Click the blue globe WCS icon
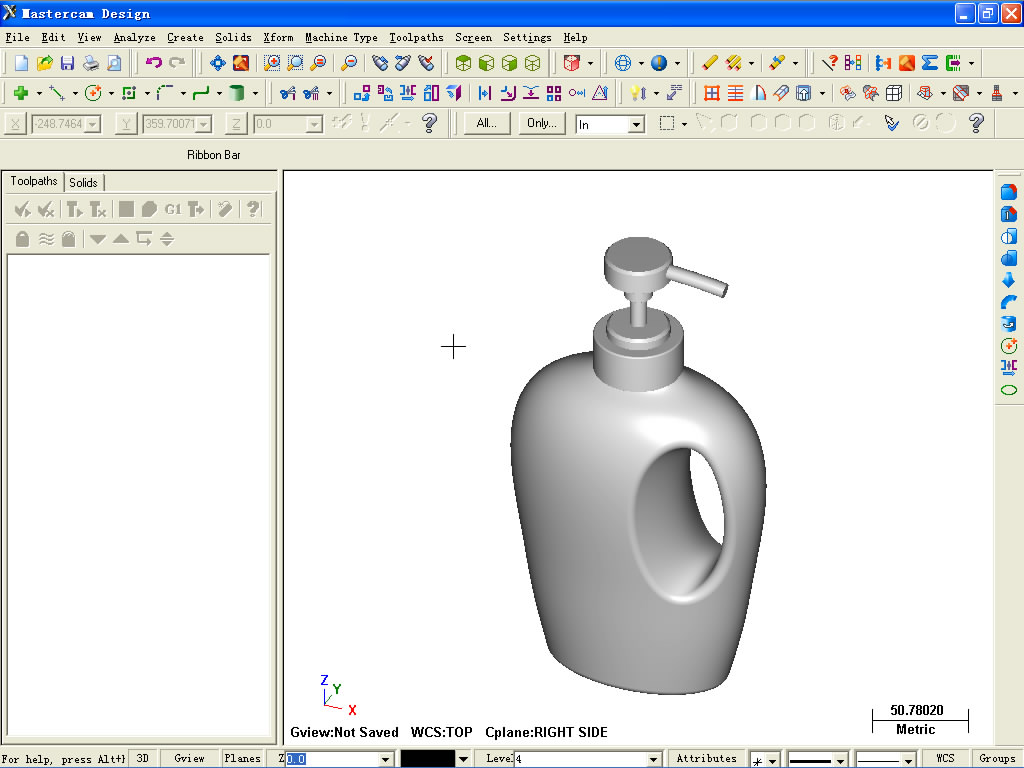 click(623, 63)
